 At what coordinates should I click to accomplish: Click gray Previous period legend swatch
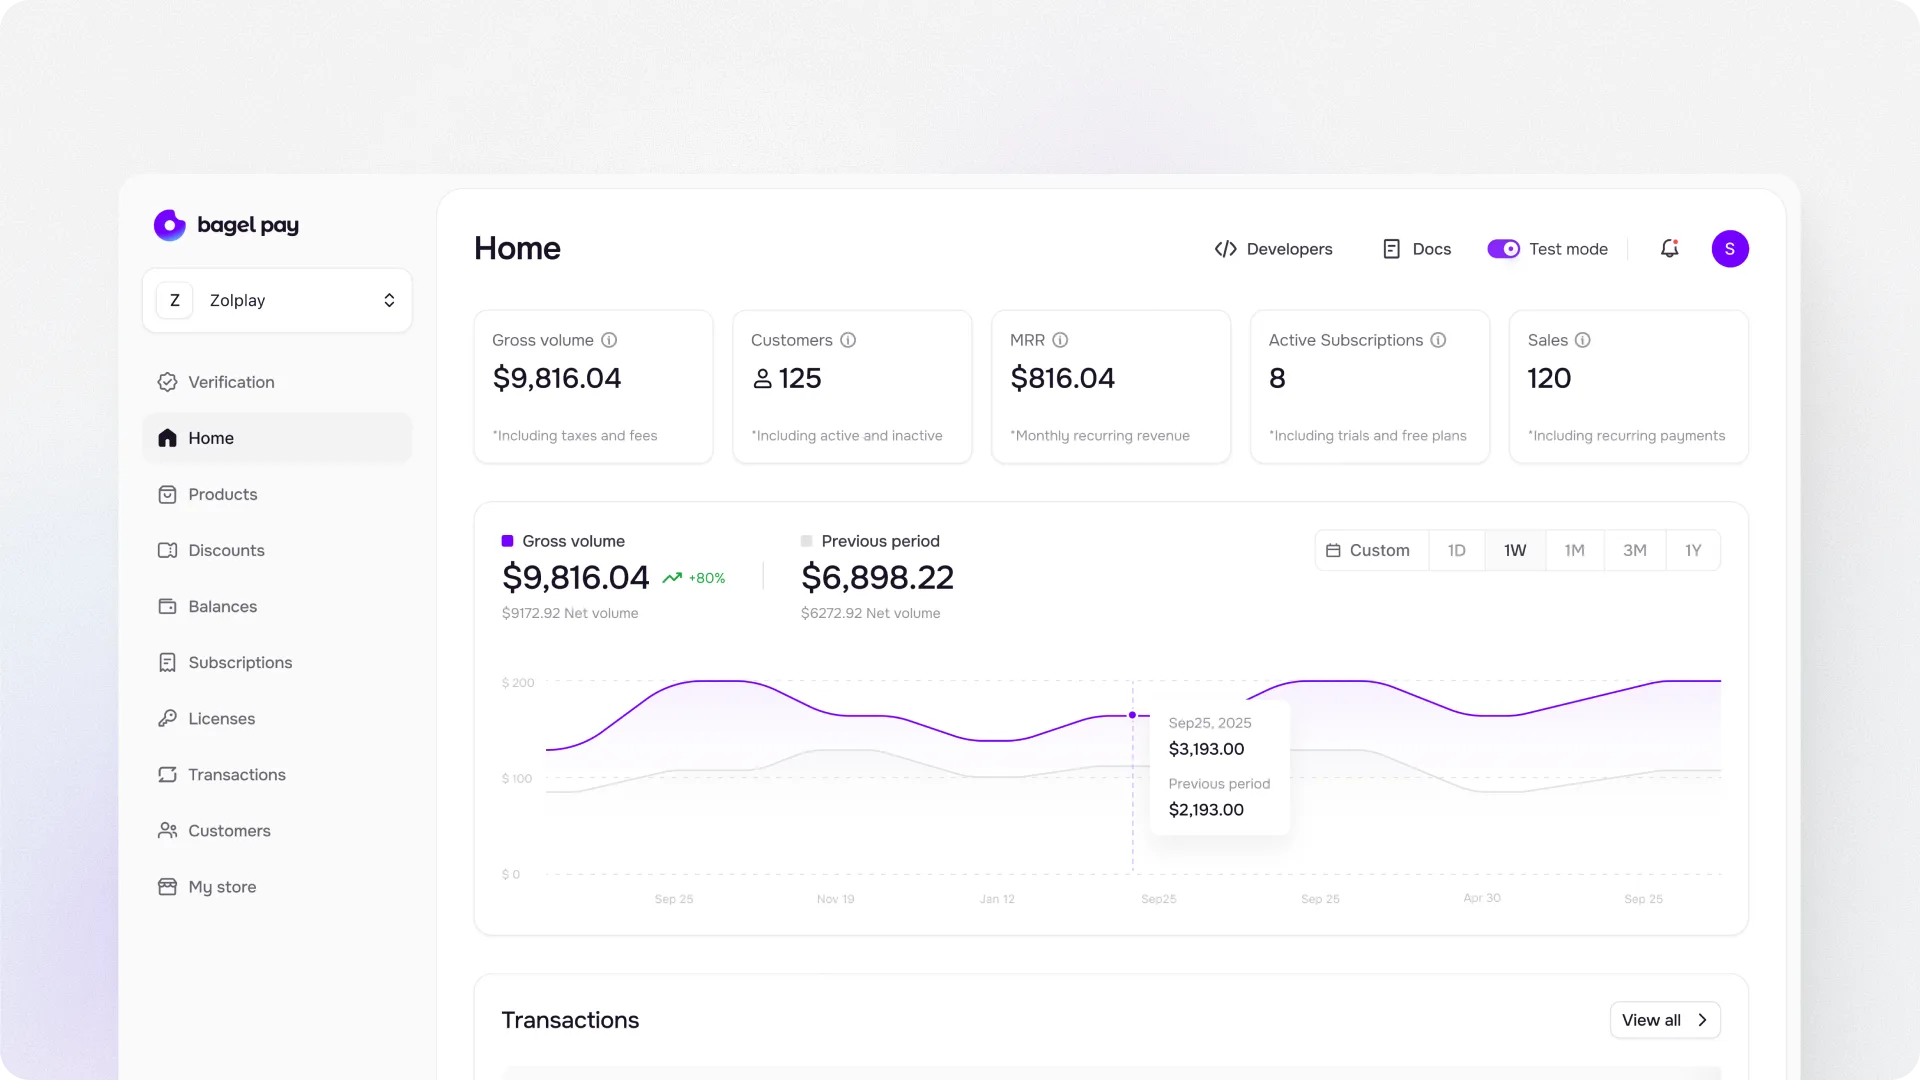click(806, 541)
